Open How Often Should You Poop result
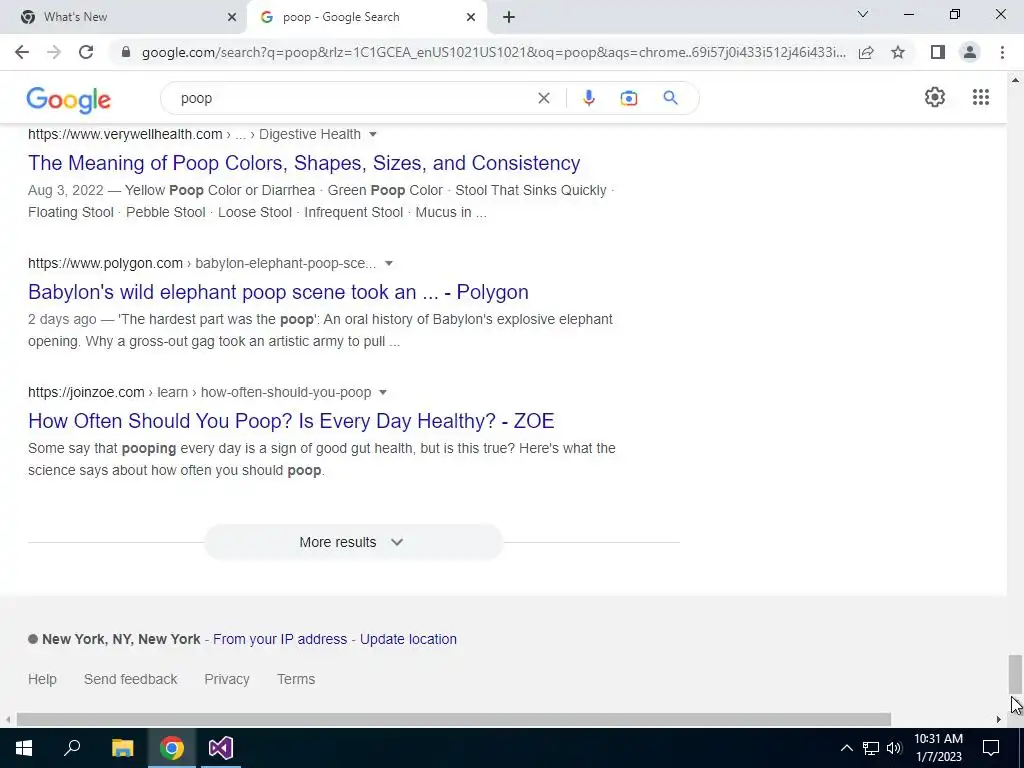The height and width of the screenshot is (768, 1024). pyautogui.click(x=291, y=421)
